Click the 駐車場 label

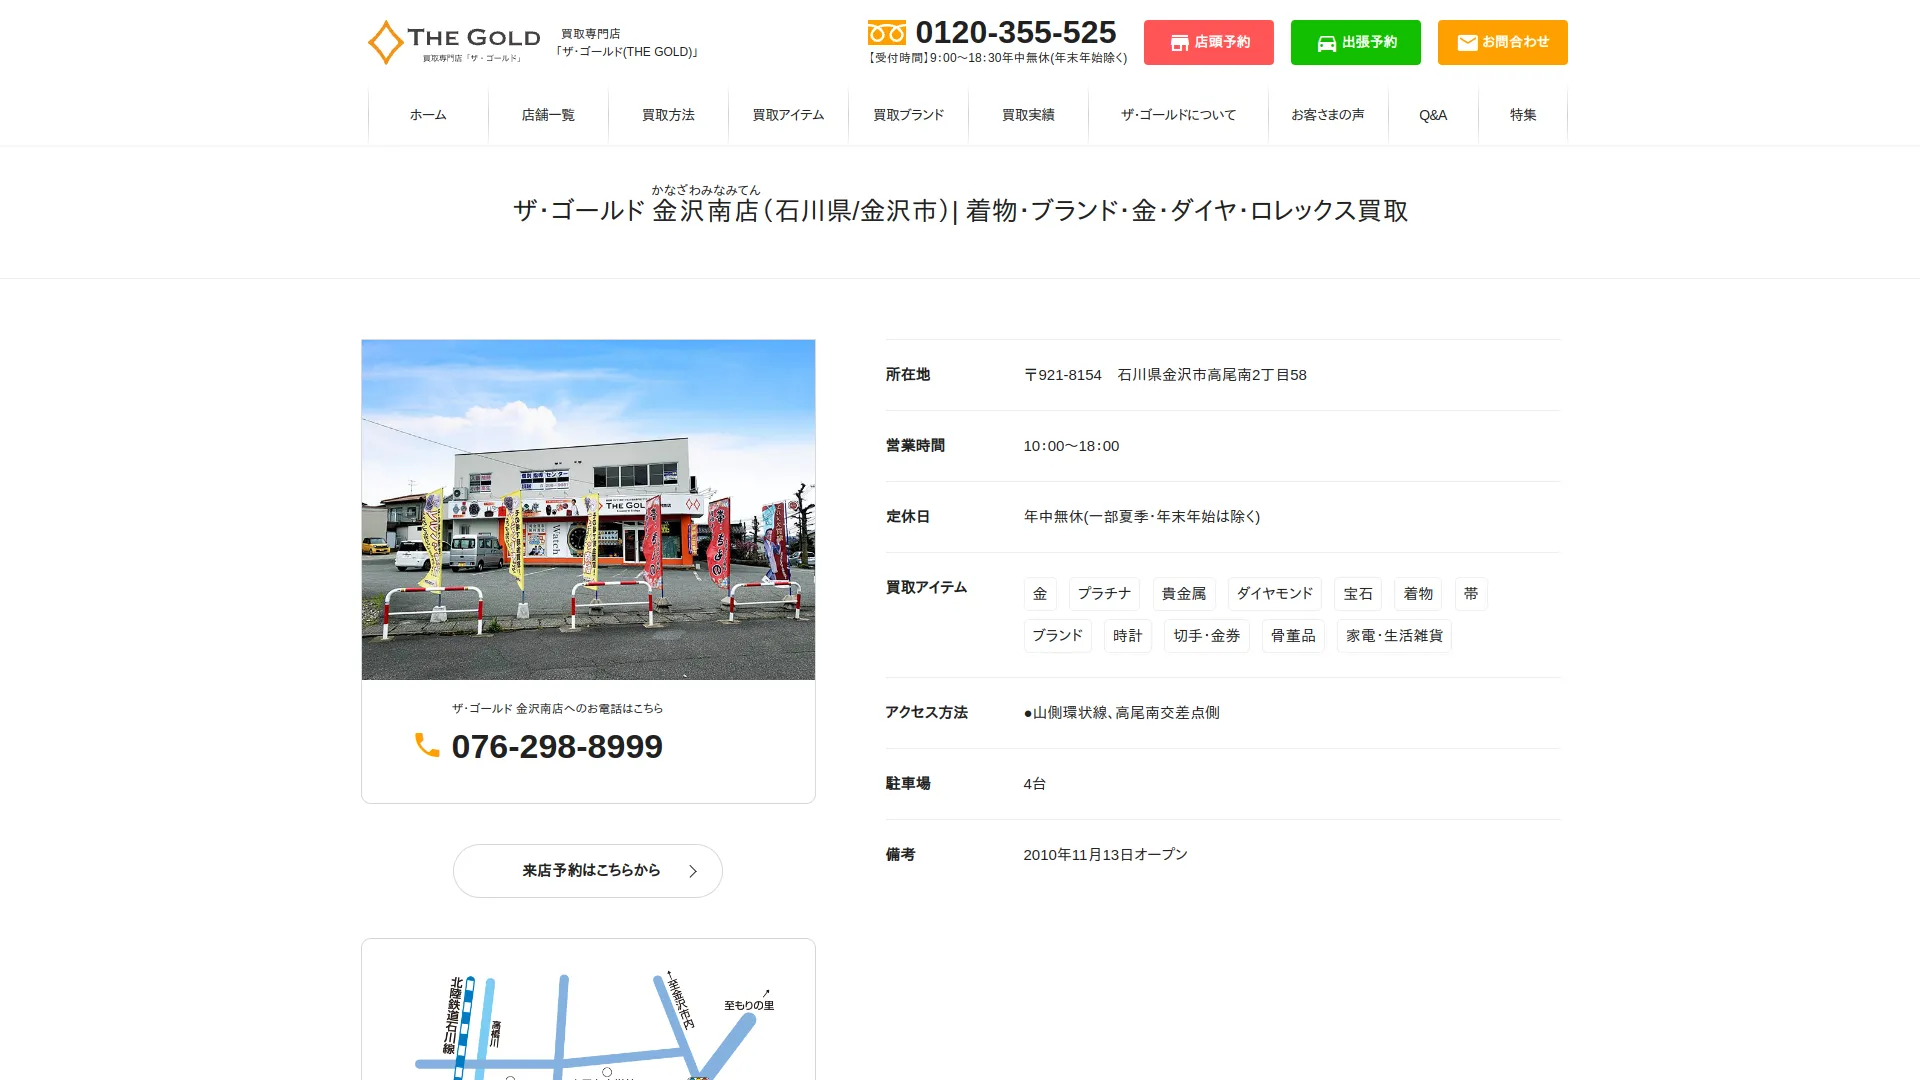908,784
